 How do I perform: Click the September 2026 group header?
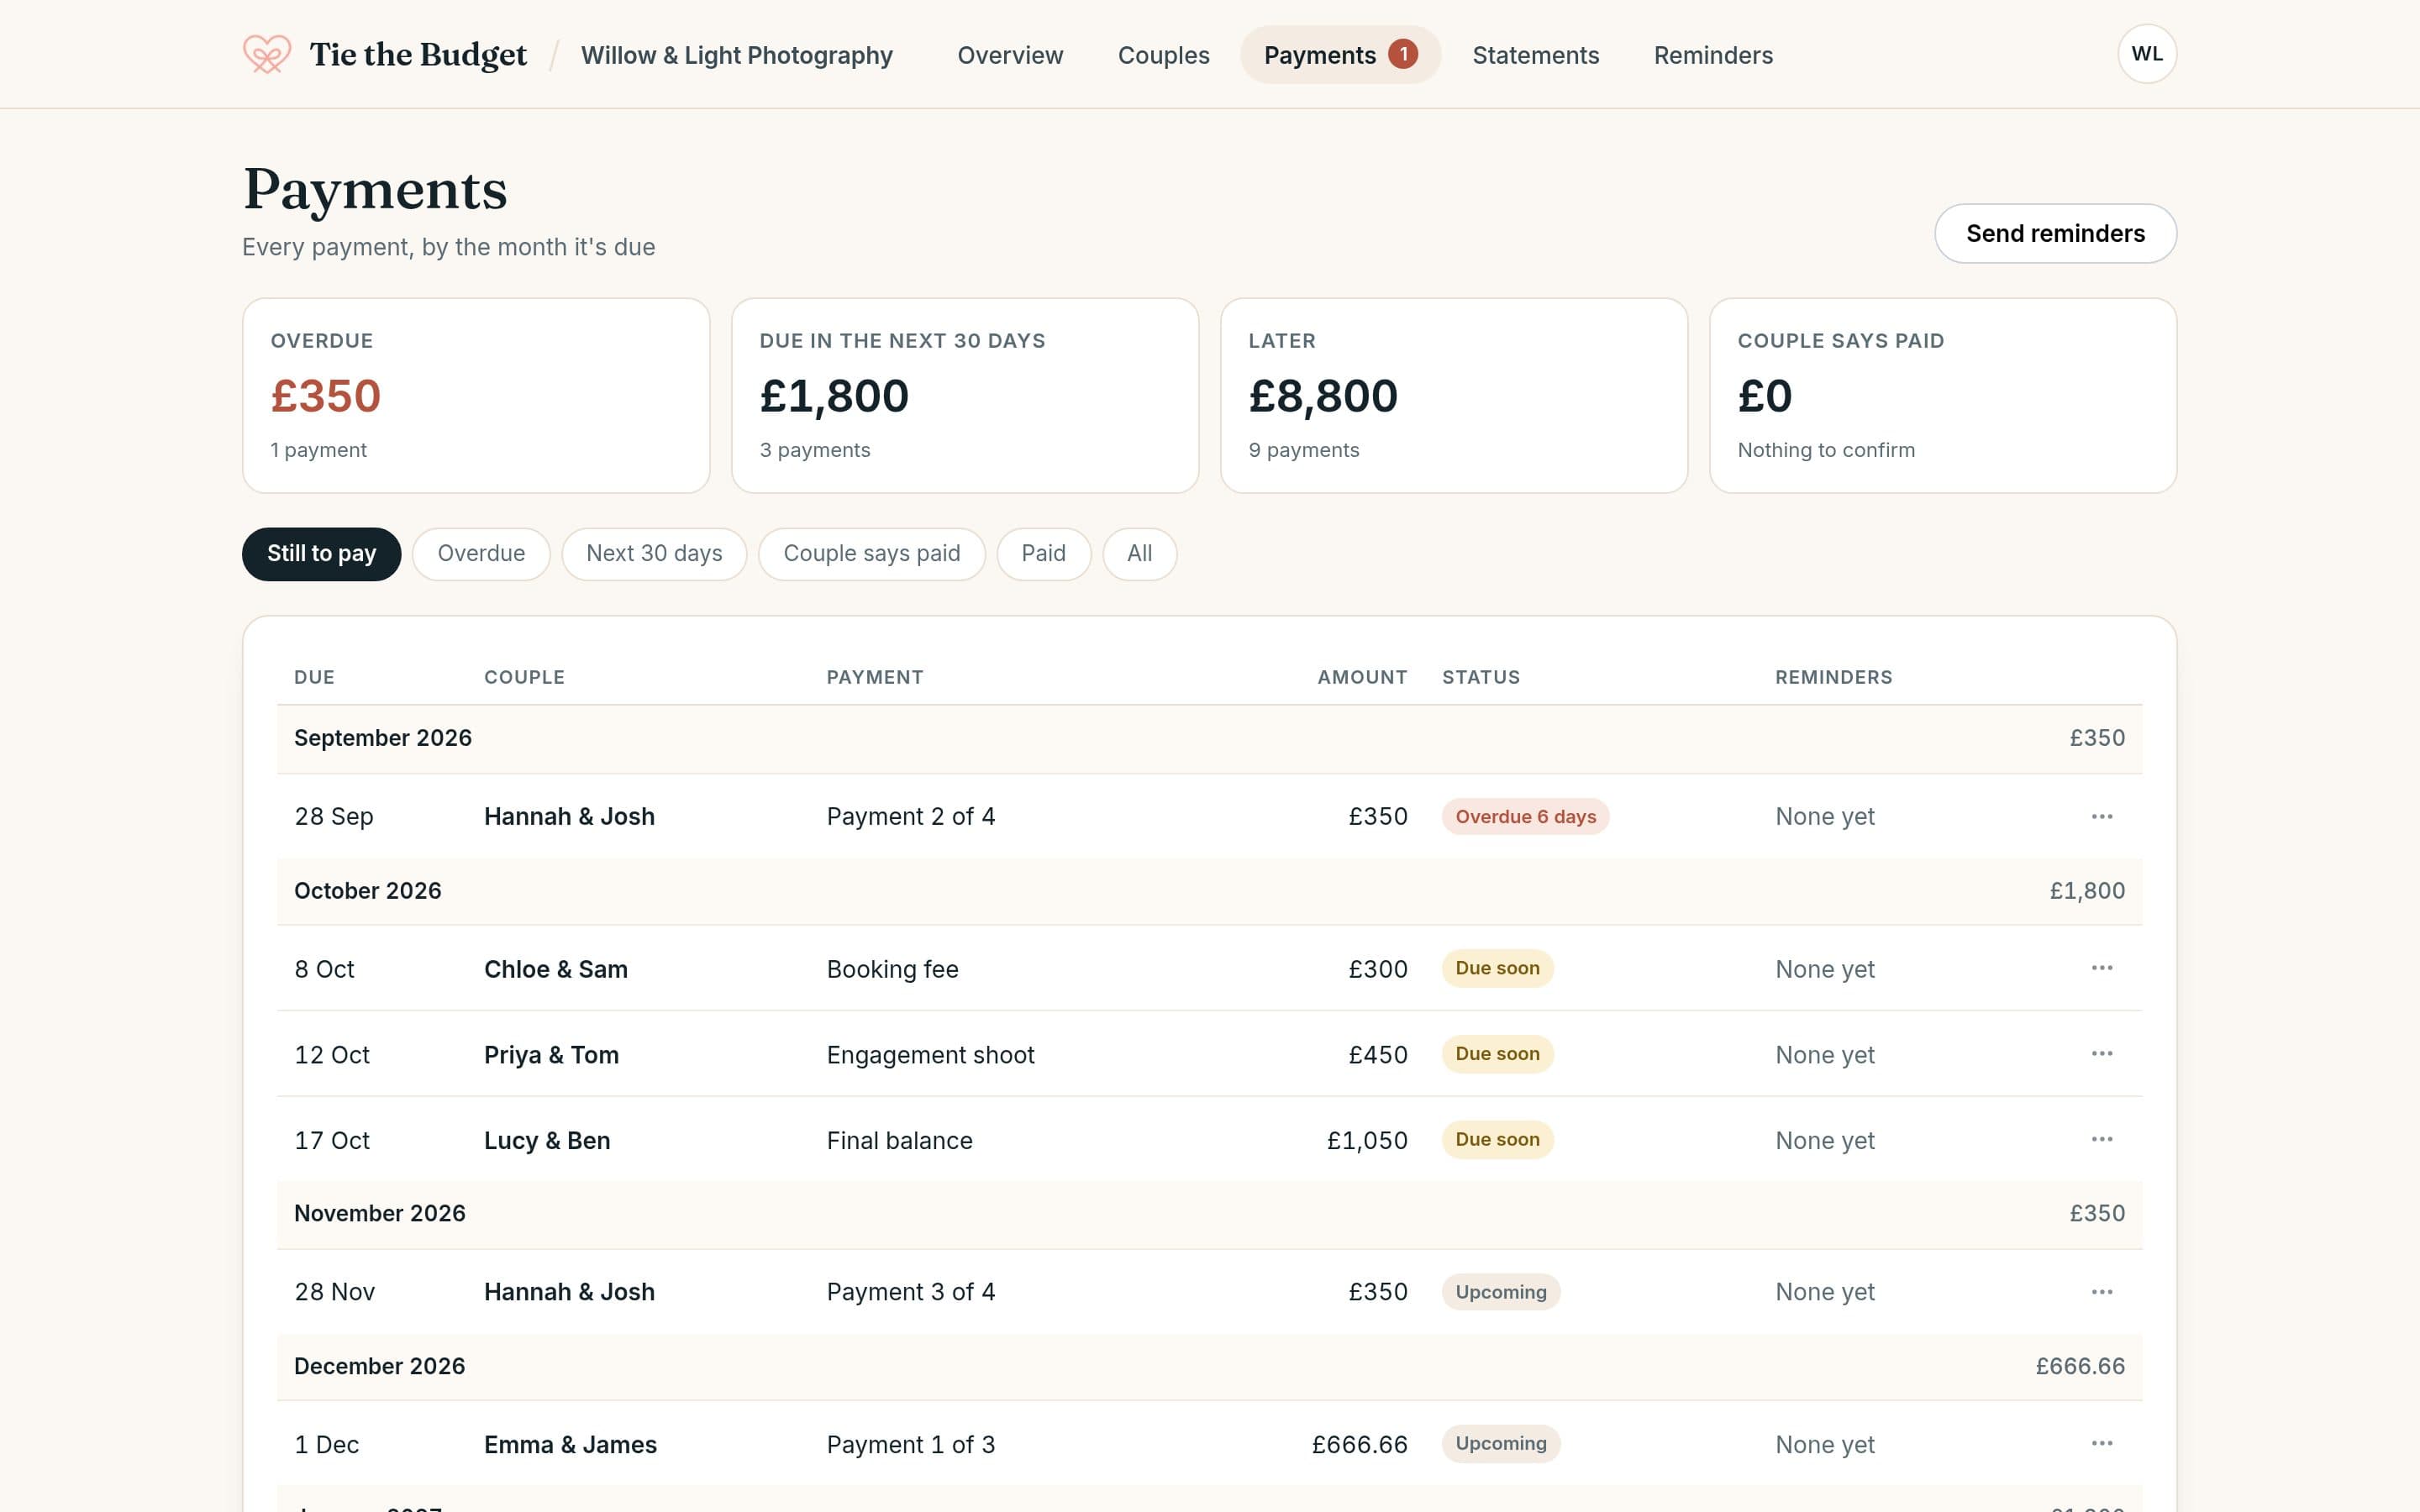coord(1209,739)
